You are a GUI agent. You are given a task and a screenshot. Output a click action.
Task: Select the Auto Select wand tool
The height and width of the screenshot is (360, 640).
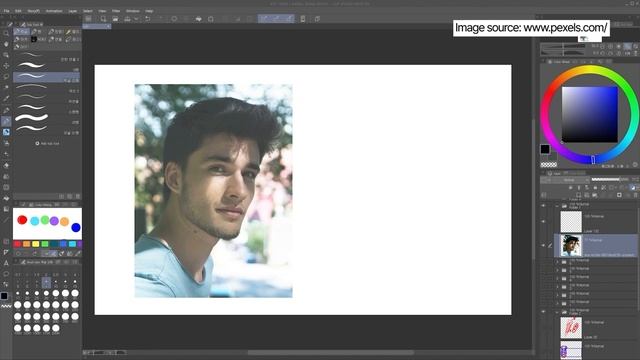[x=6, y=87]
